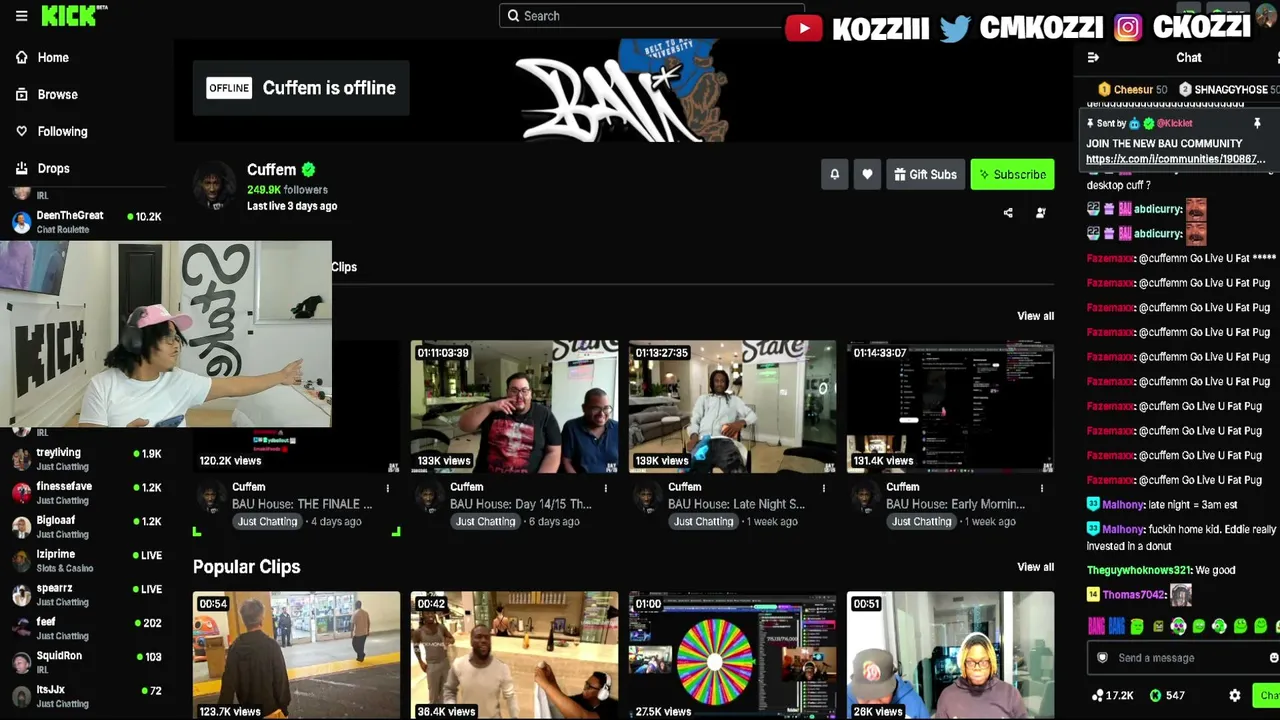Screen dimensions: 1280x720
Task: Subscribe to Cuffem
Action: (1012, 174)
